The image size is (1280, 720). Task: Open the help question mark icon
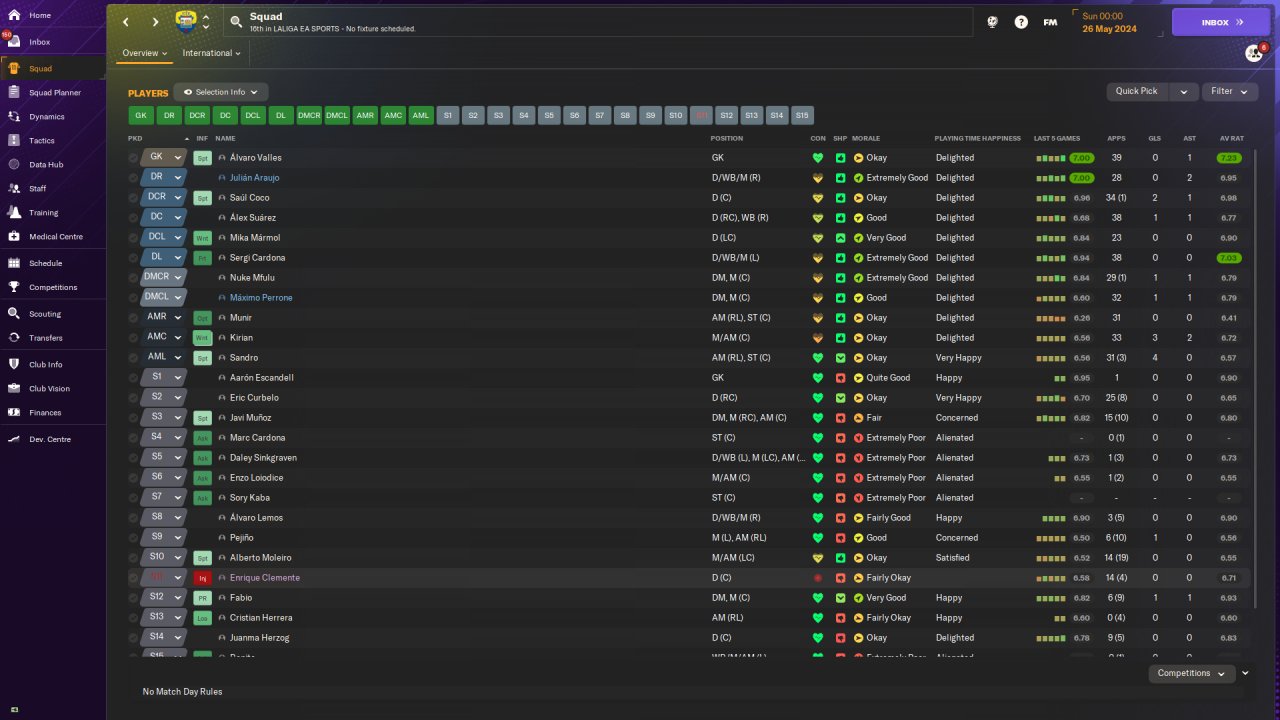point(1021,21)
